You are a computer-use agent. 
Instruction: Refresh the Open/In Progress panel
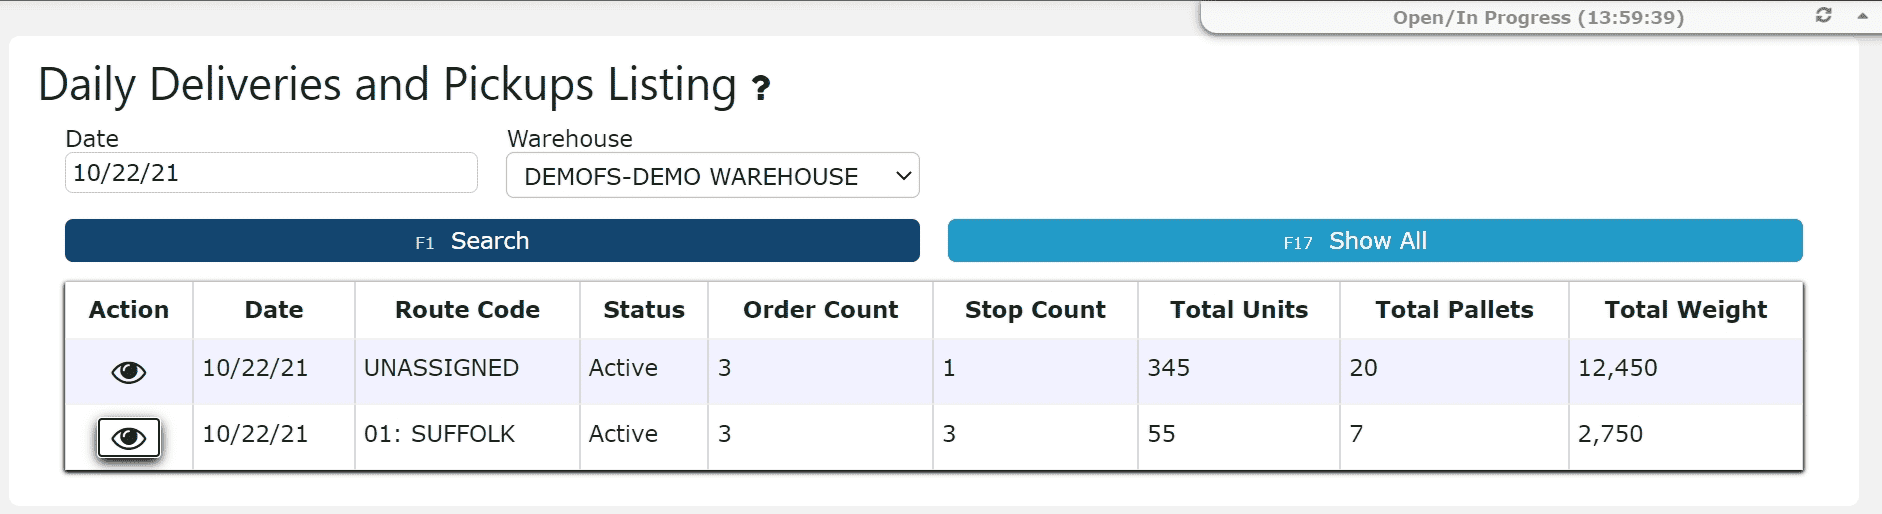coord(1824,16)
